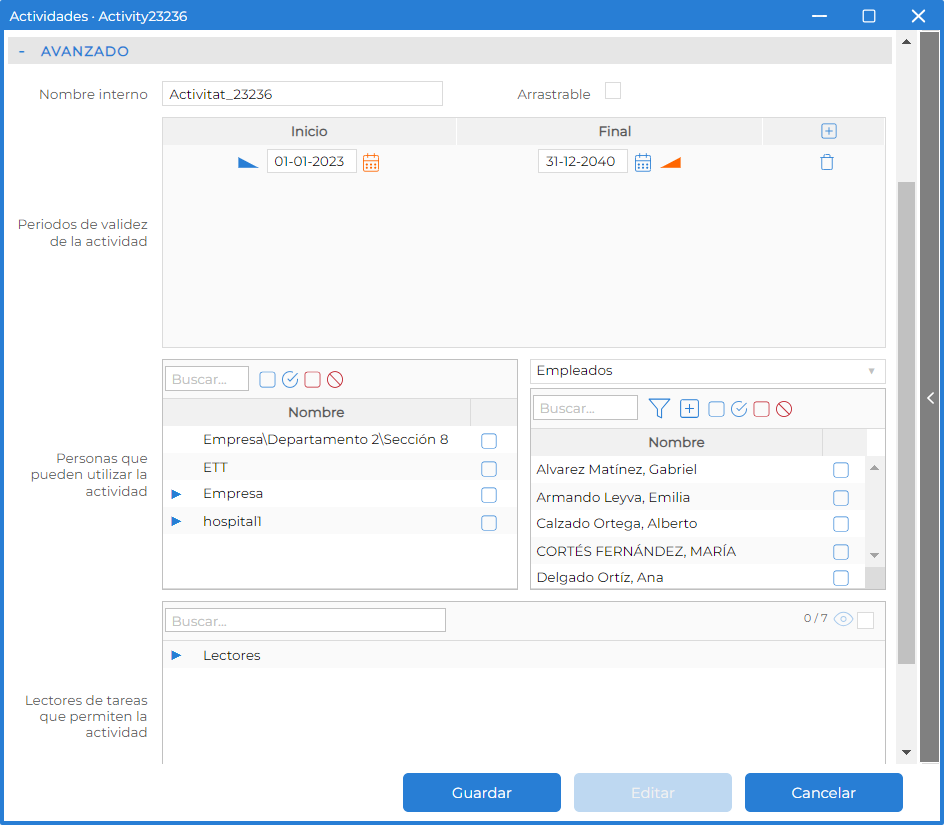Expand the hospital1 tree node
This screenshot has width=944, height=825.
176,521
